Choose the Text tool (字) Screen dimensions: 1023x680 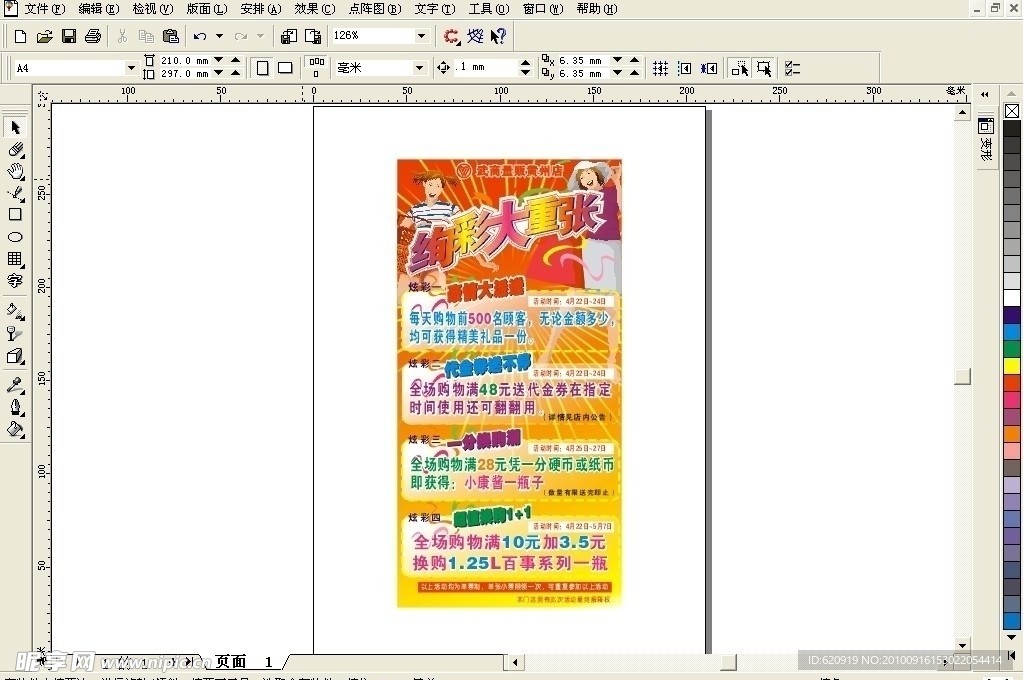pyautogui.click(x=15, y=281)
